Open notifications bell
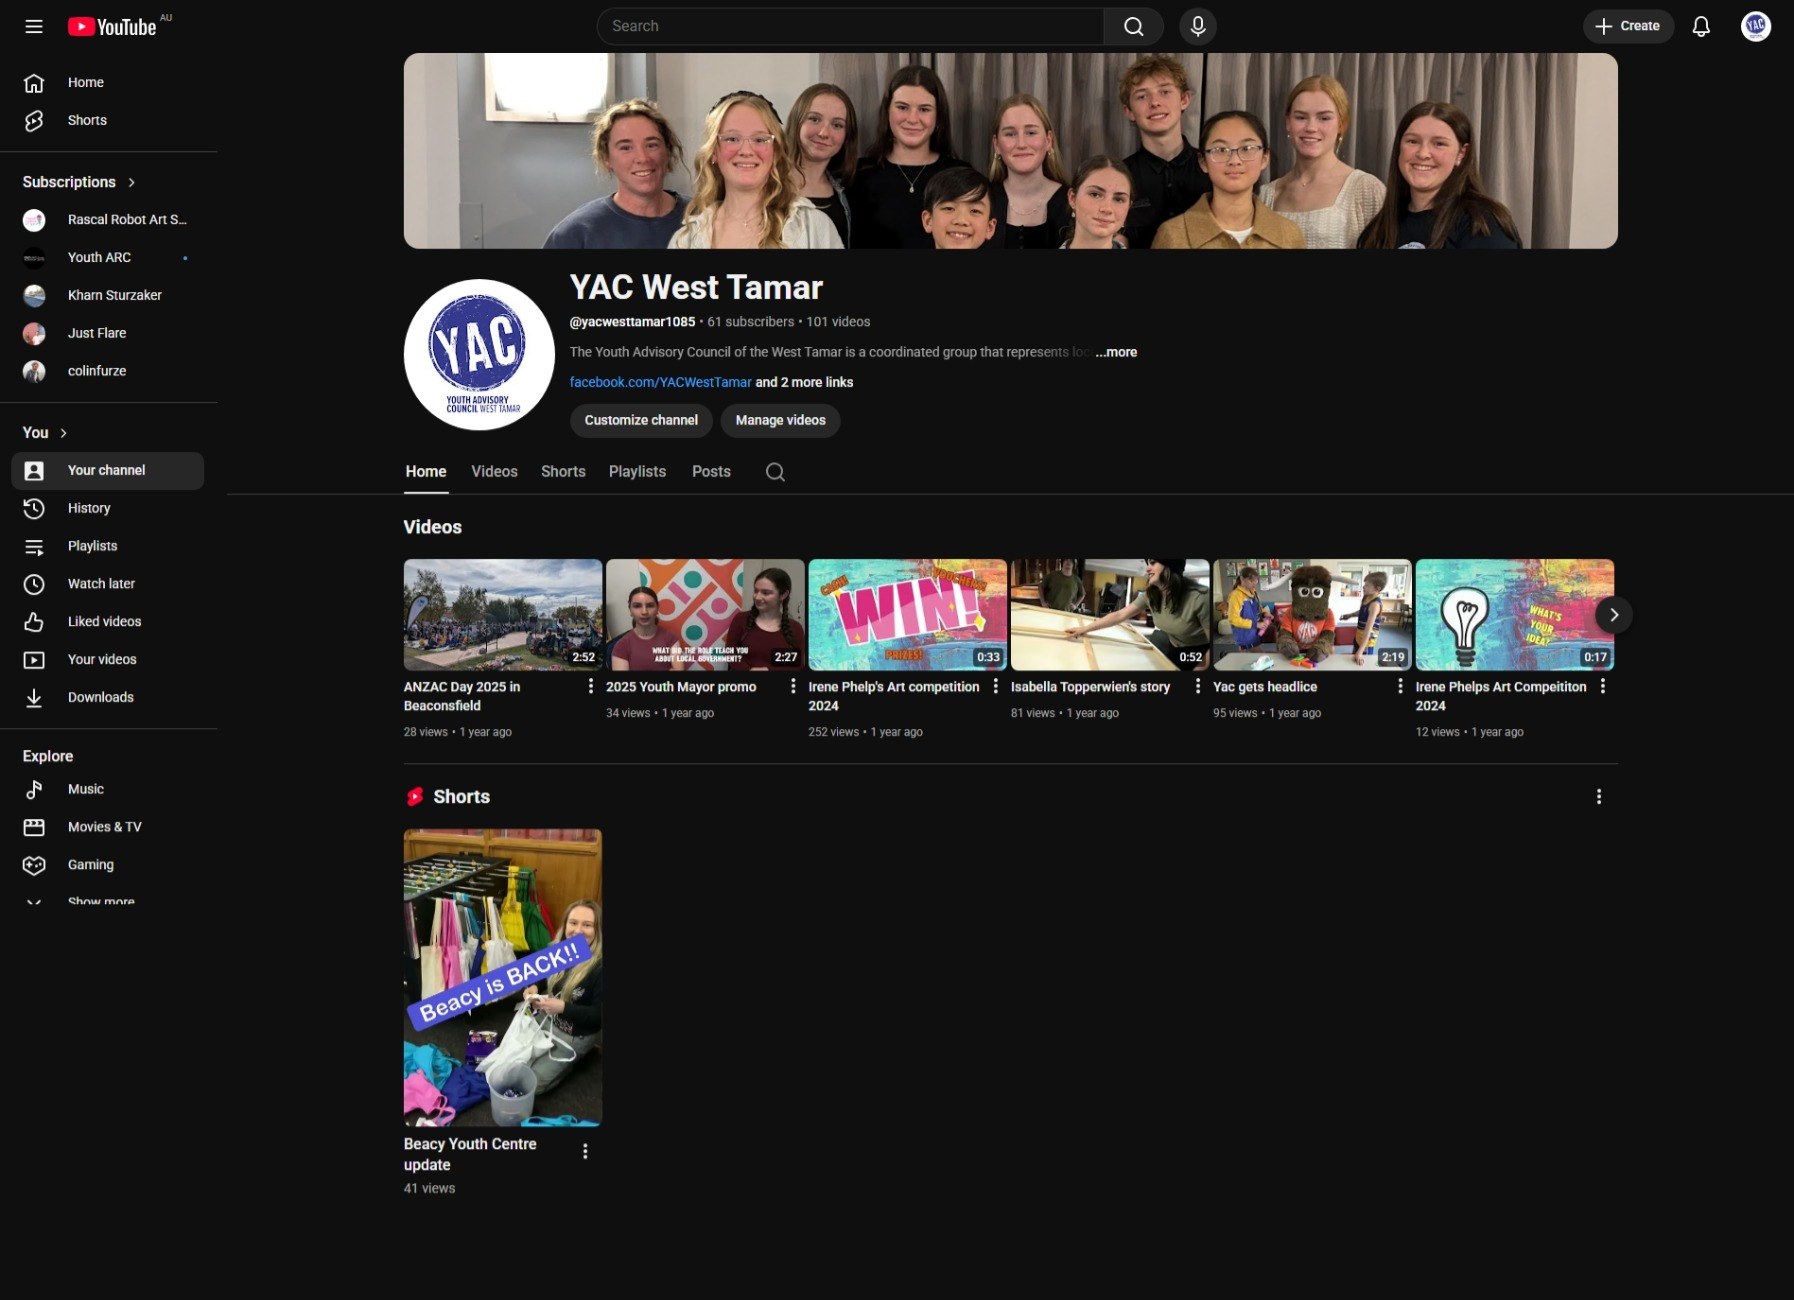The width and height of the screenshot is (1794, 1300). click(x=1701, y=27)
